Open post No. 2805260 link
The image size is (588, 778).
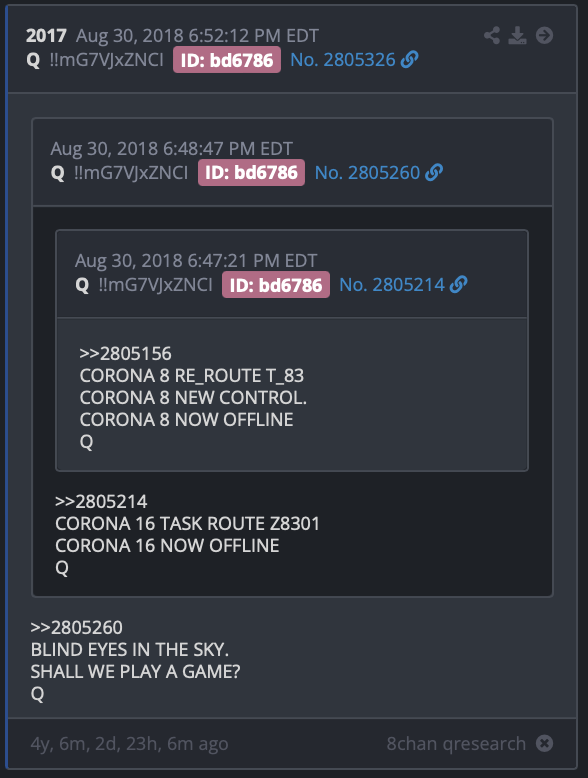[x=368, y=172]
